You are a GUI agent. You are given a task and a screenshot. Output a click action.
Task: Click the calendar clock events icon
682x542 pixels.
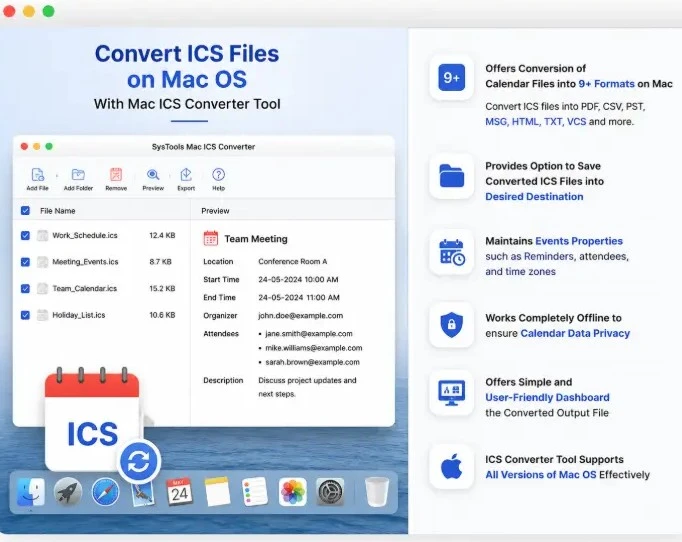coord(451,252)
